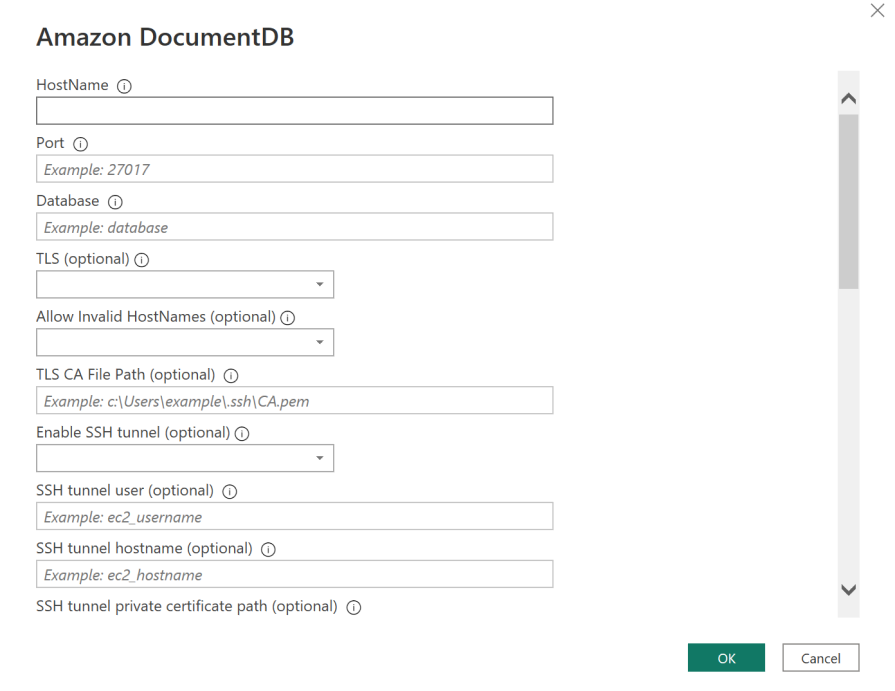Click the Allow Invalid HostNames info icon
Screen dimensions: 895x691
[287, 317]
